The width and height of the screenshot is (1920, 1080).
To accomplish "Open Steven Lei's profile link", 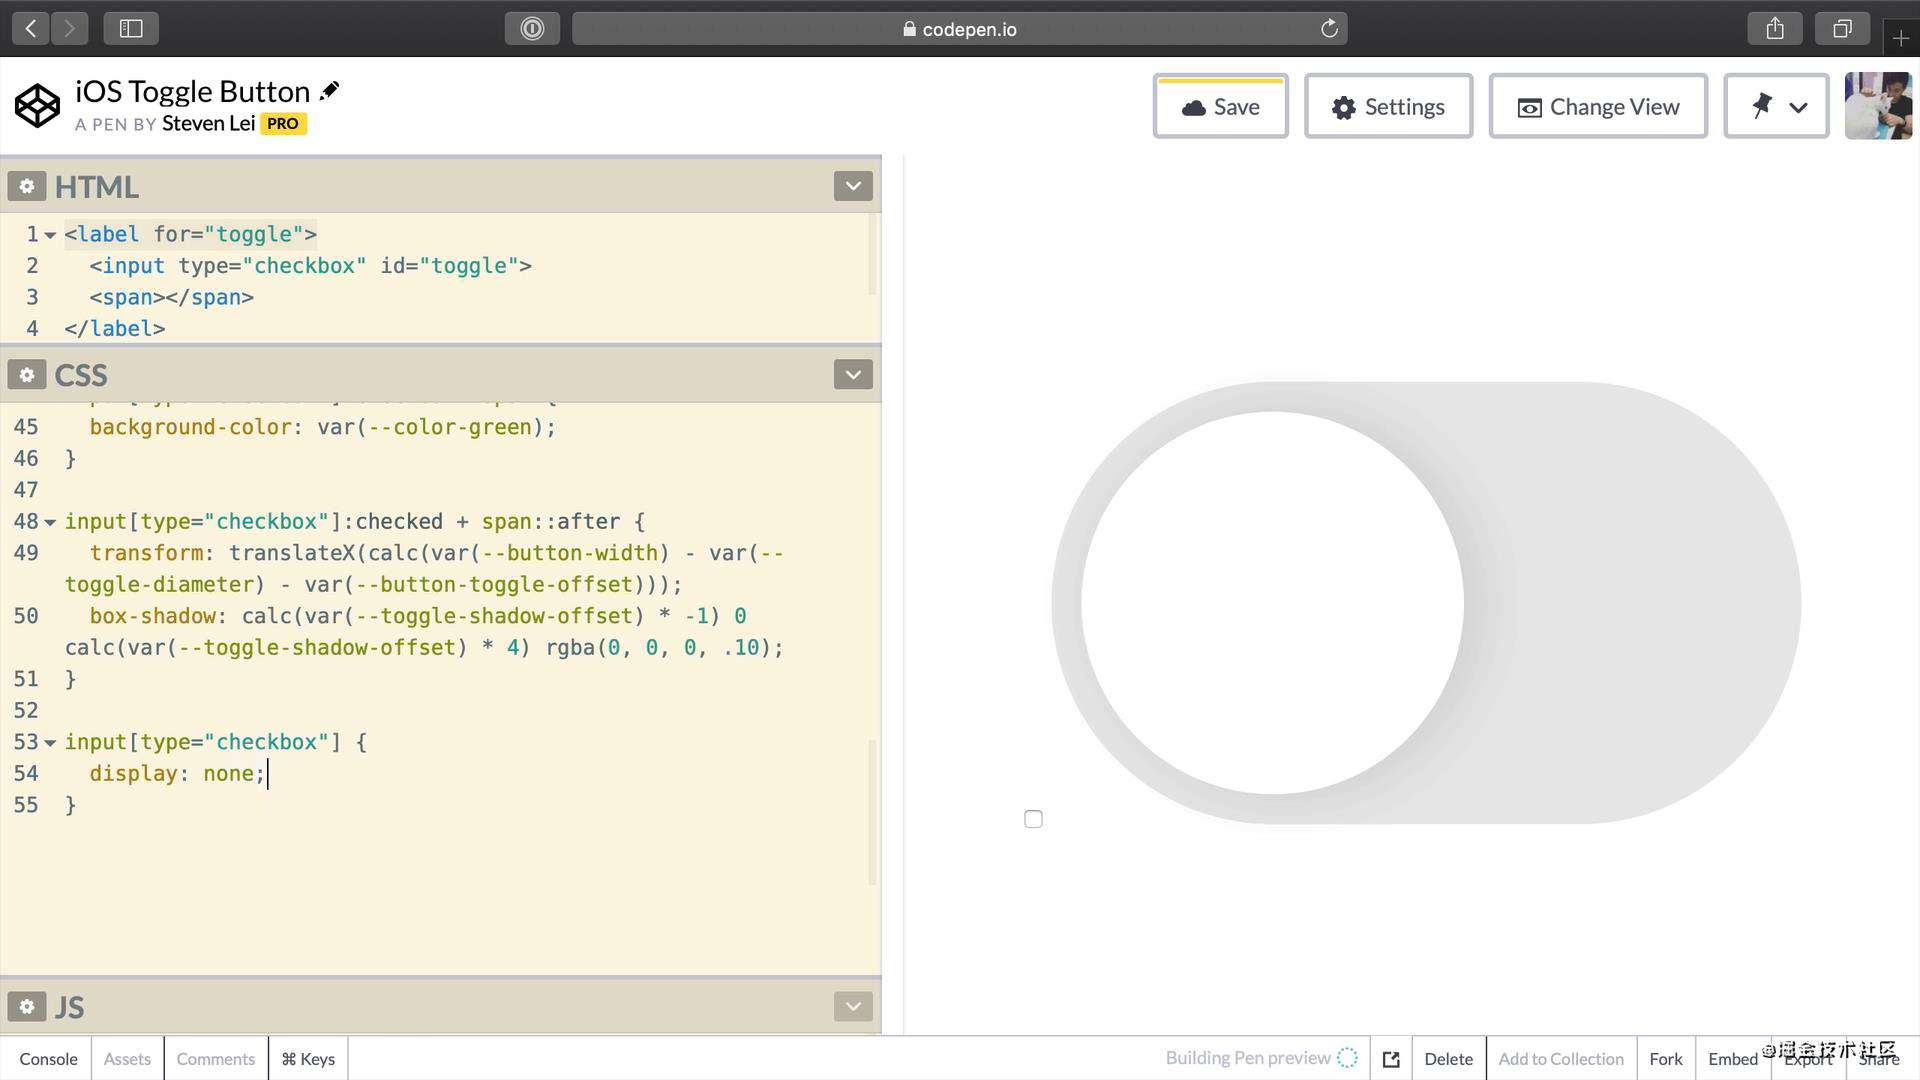I will tap(208, 123).
